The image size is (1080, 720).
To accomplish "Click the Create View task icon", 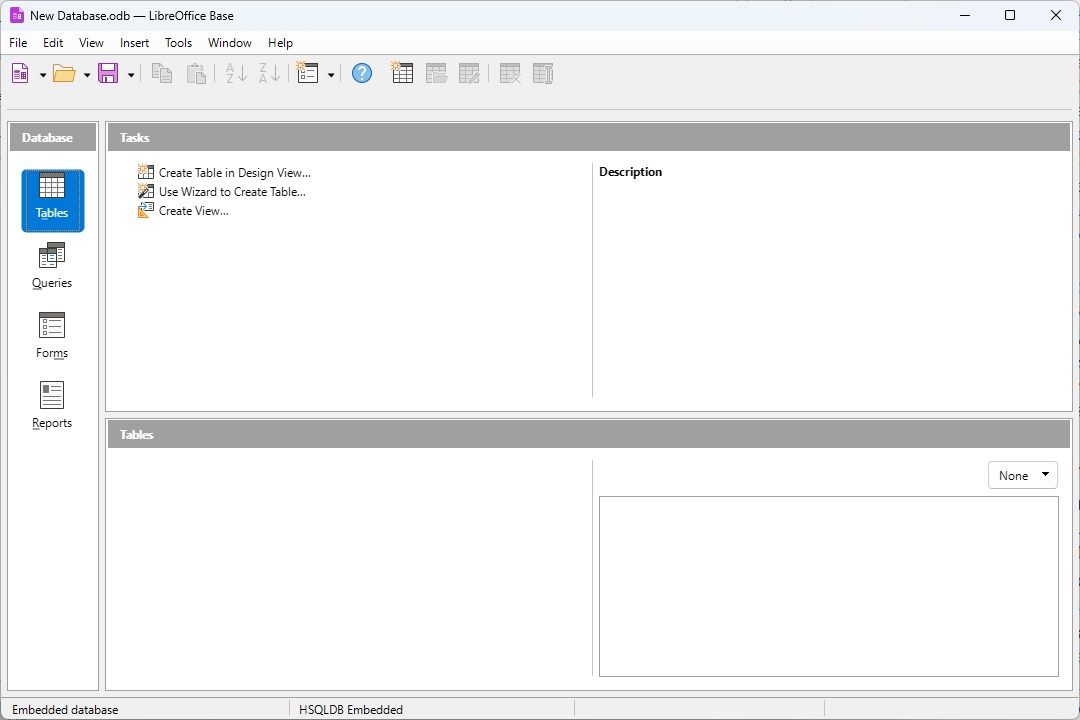I will pyautogui.click(x=145, y=211).
